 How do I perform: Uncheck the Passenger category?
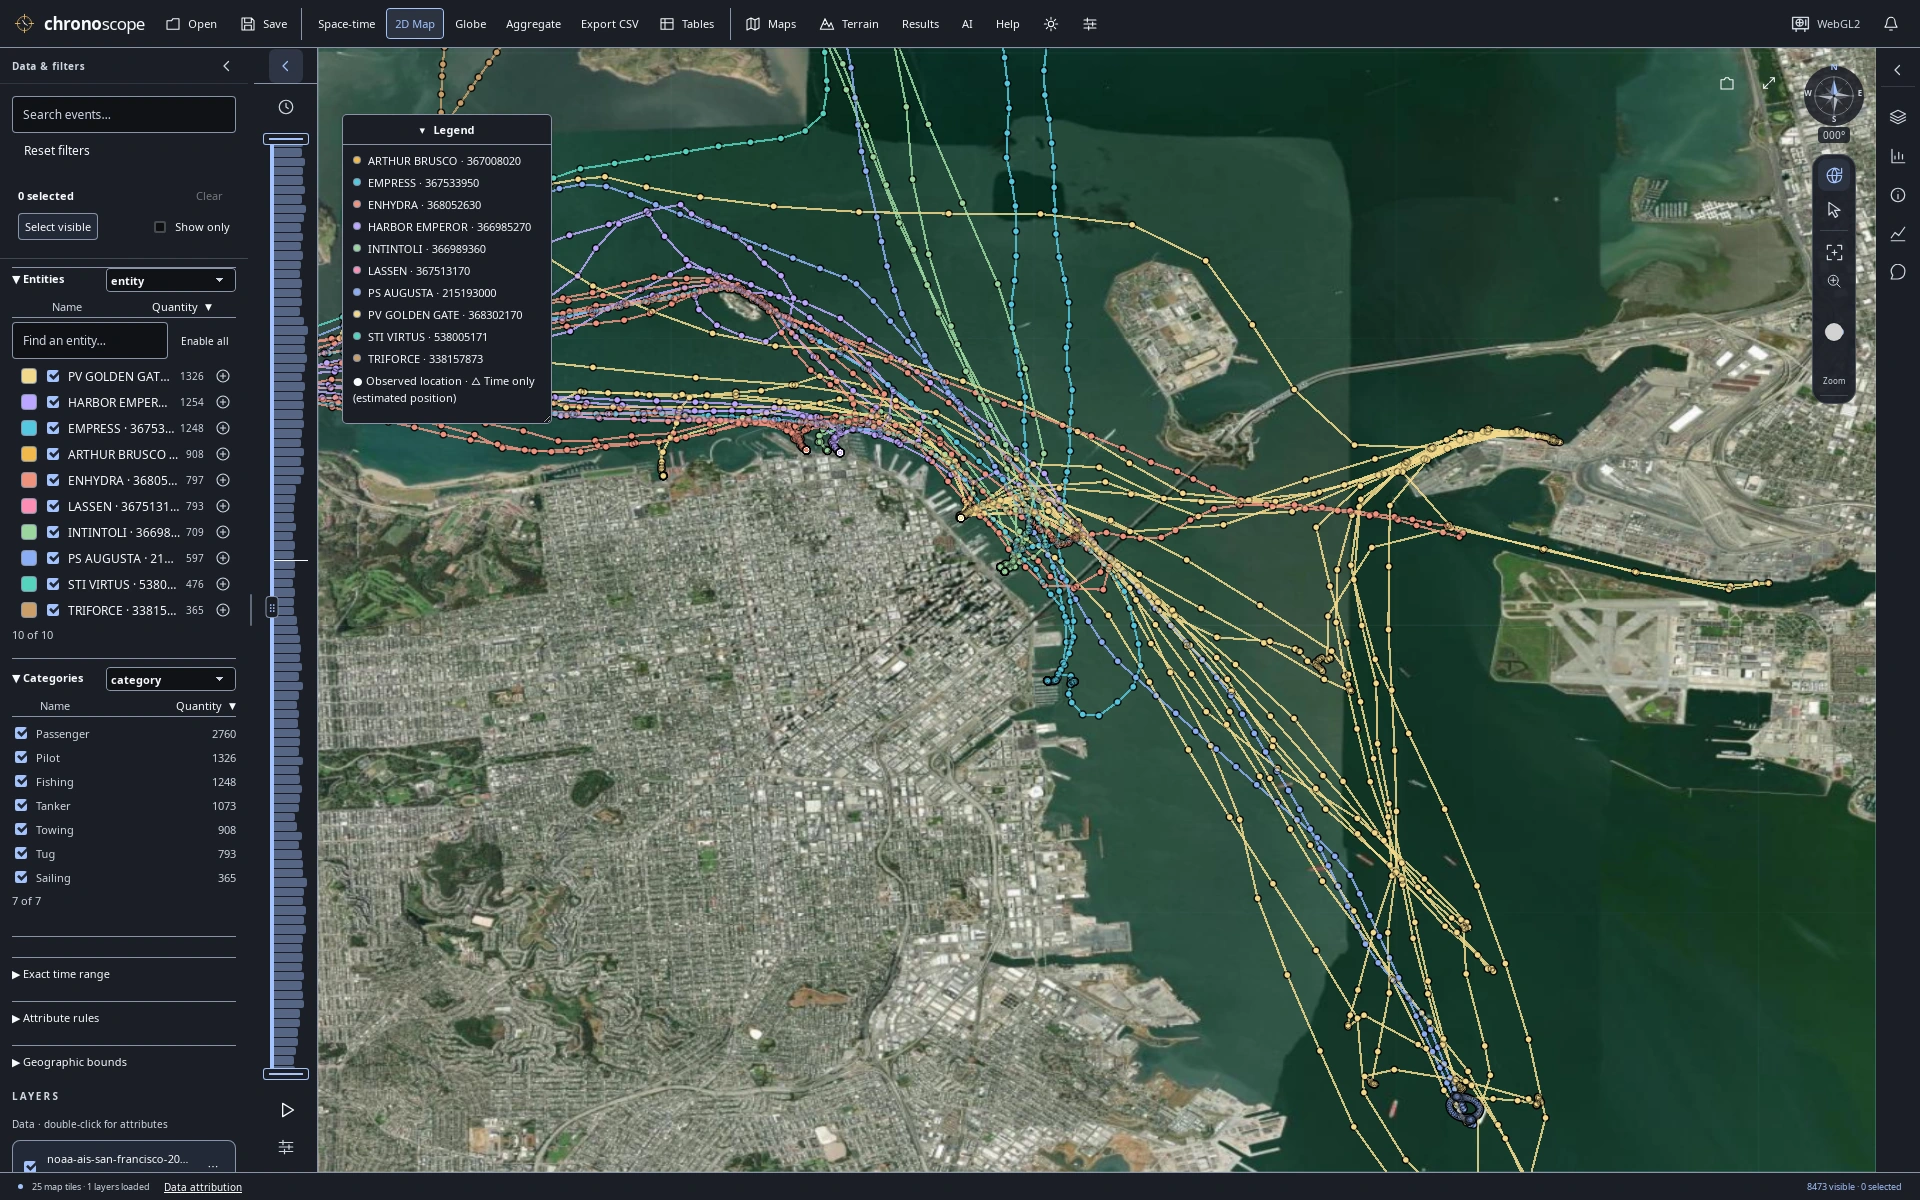pos(21,733)
